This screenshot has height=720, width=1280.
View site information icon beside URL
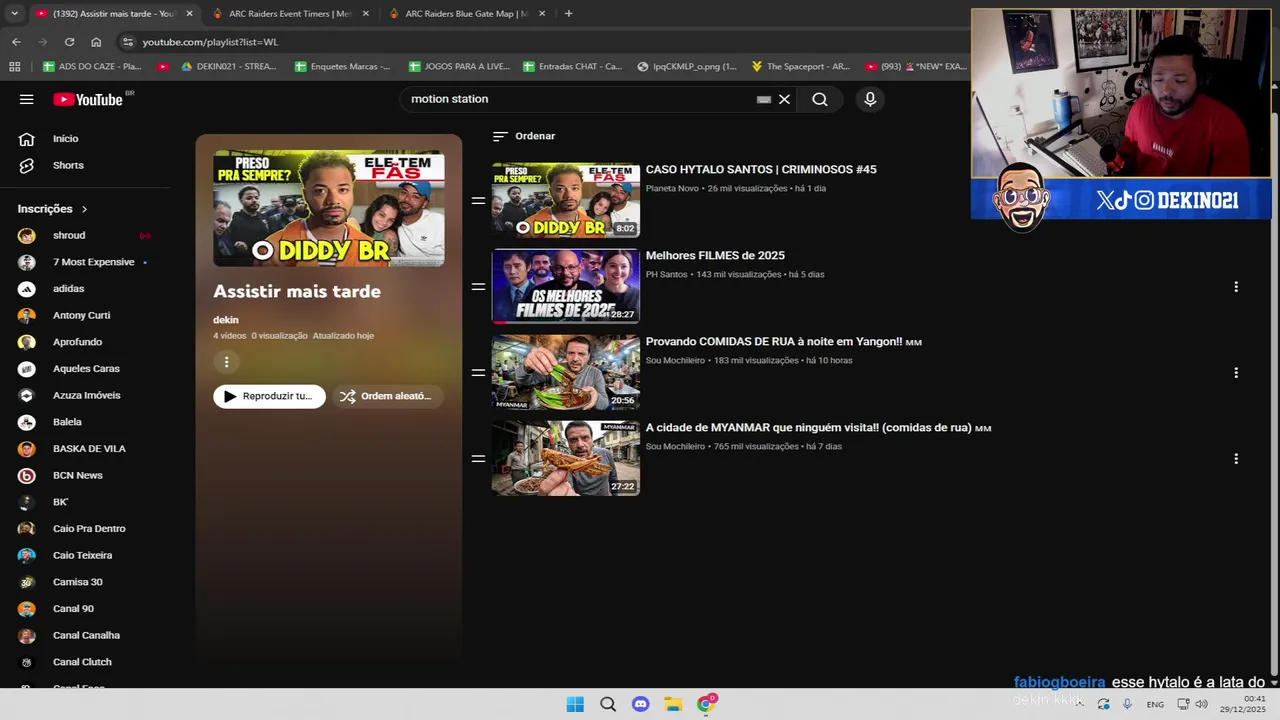(x=126, y=42)
